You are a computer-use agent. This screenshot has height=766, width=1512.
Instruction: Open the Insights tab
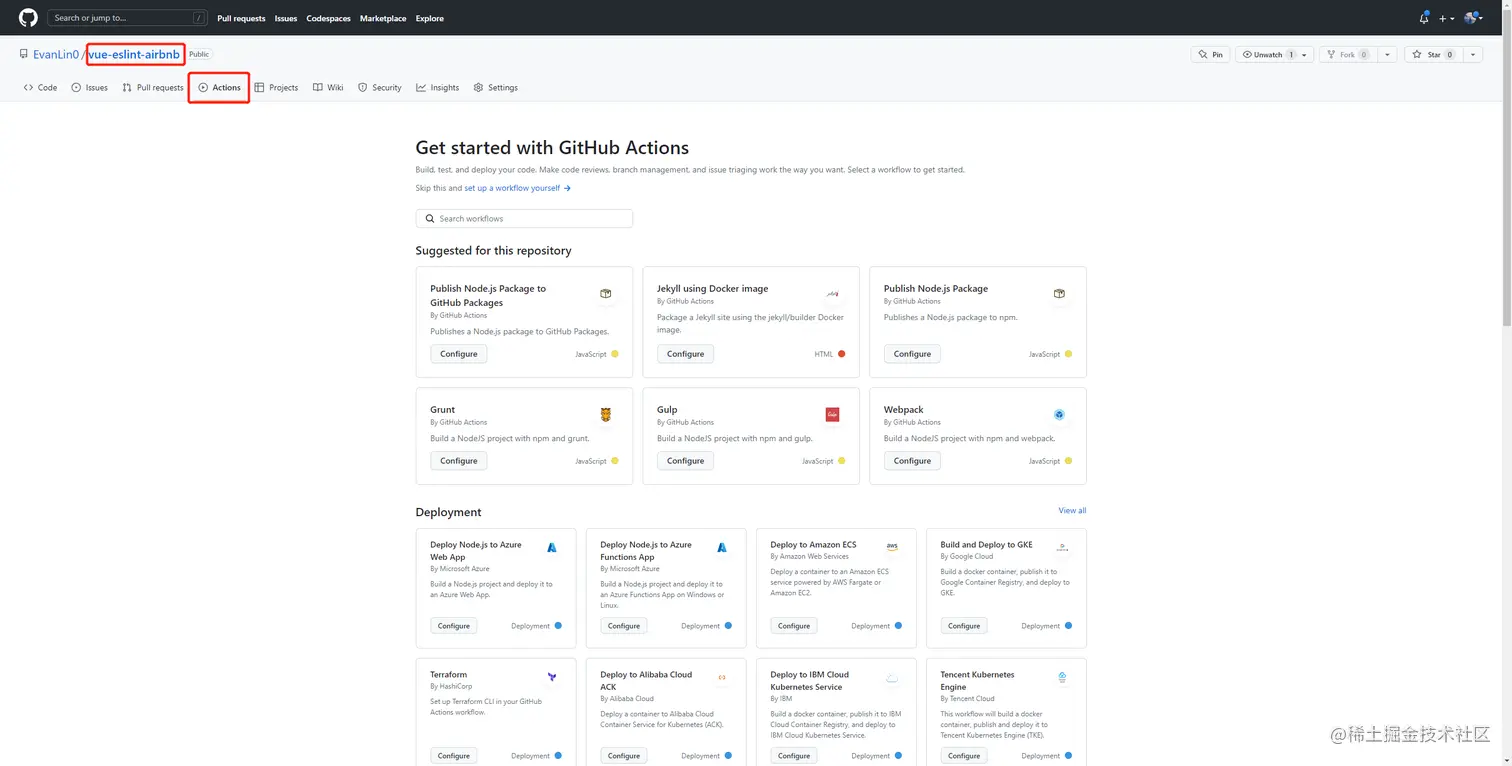(x=438, y=88)
